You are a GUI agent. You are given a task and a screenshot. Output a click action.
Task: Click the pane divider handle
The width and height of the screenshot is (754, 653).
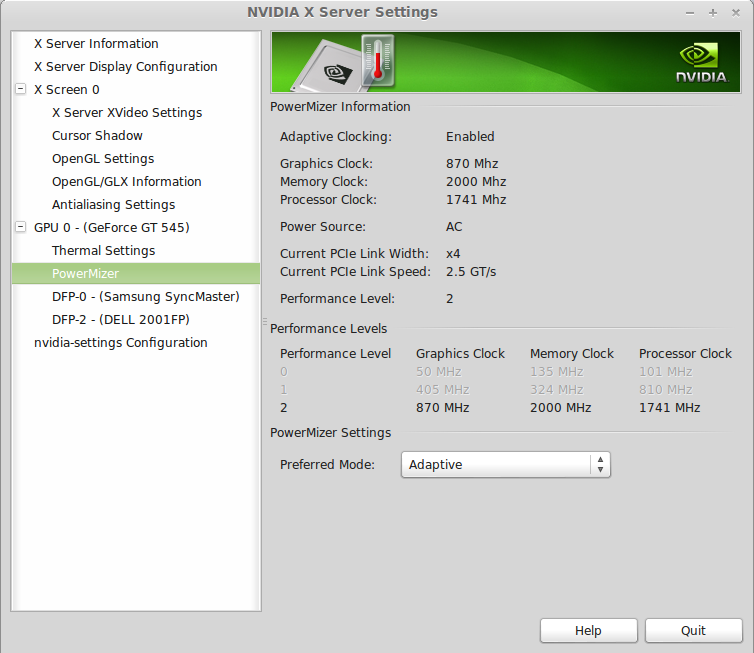(265, 321)
